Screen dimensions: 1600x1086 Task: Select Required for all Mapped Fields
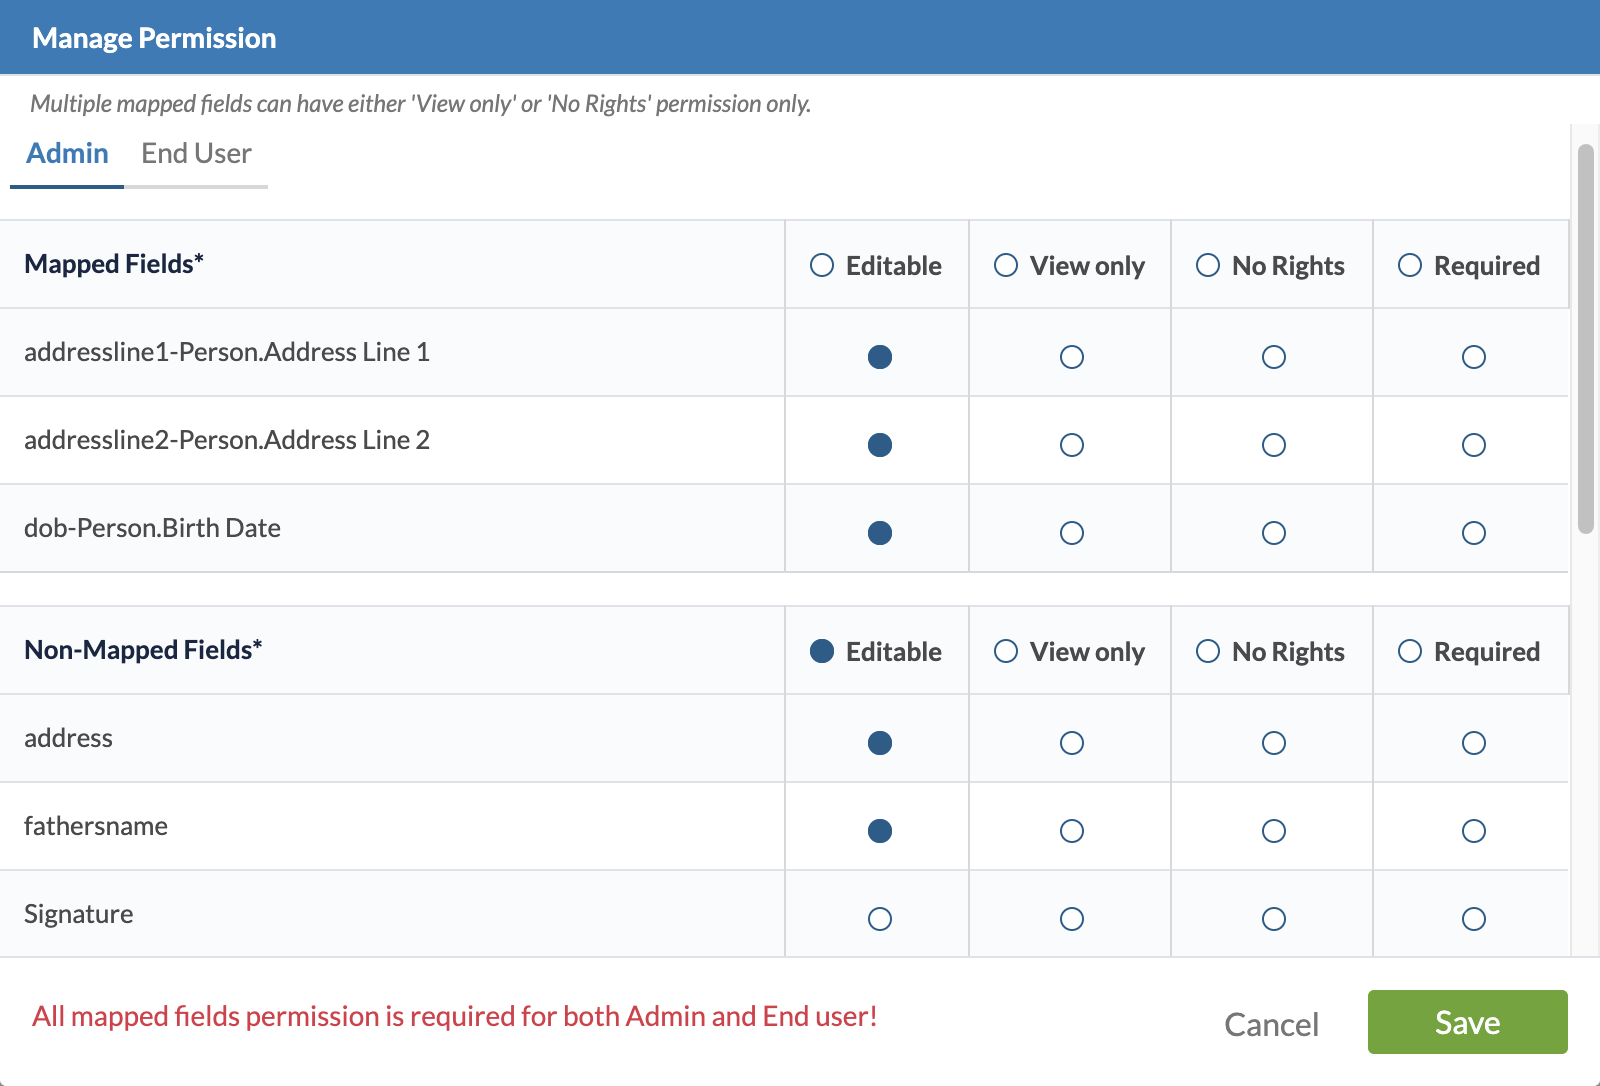tap(1410, 265)
